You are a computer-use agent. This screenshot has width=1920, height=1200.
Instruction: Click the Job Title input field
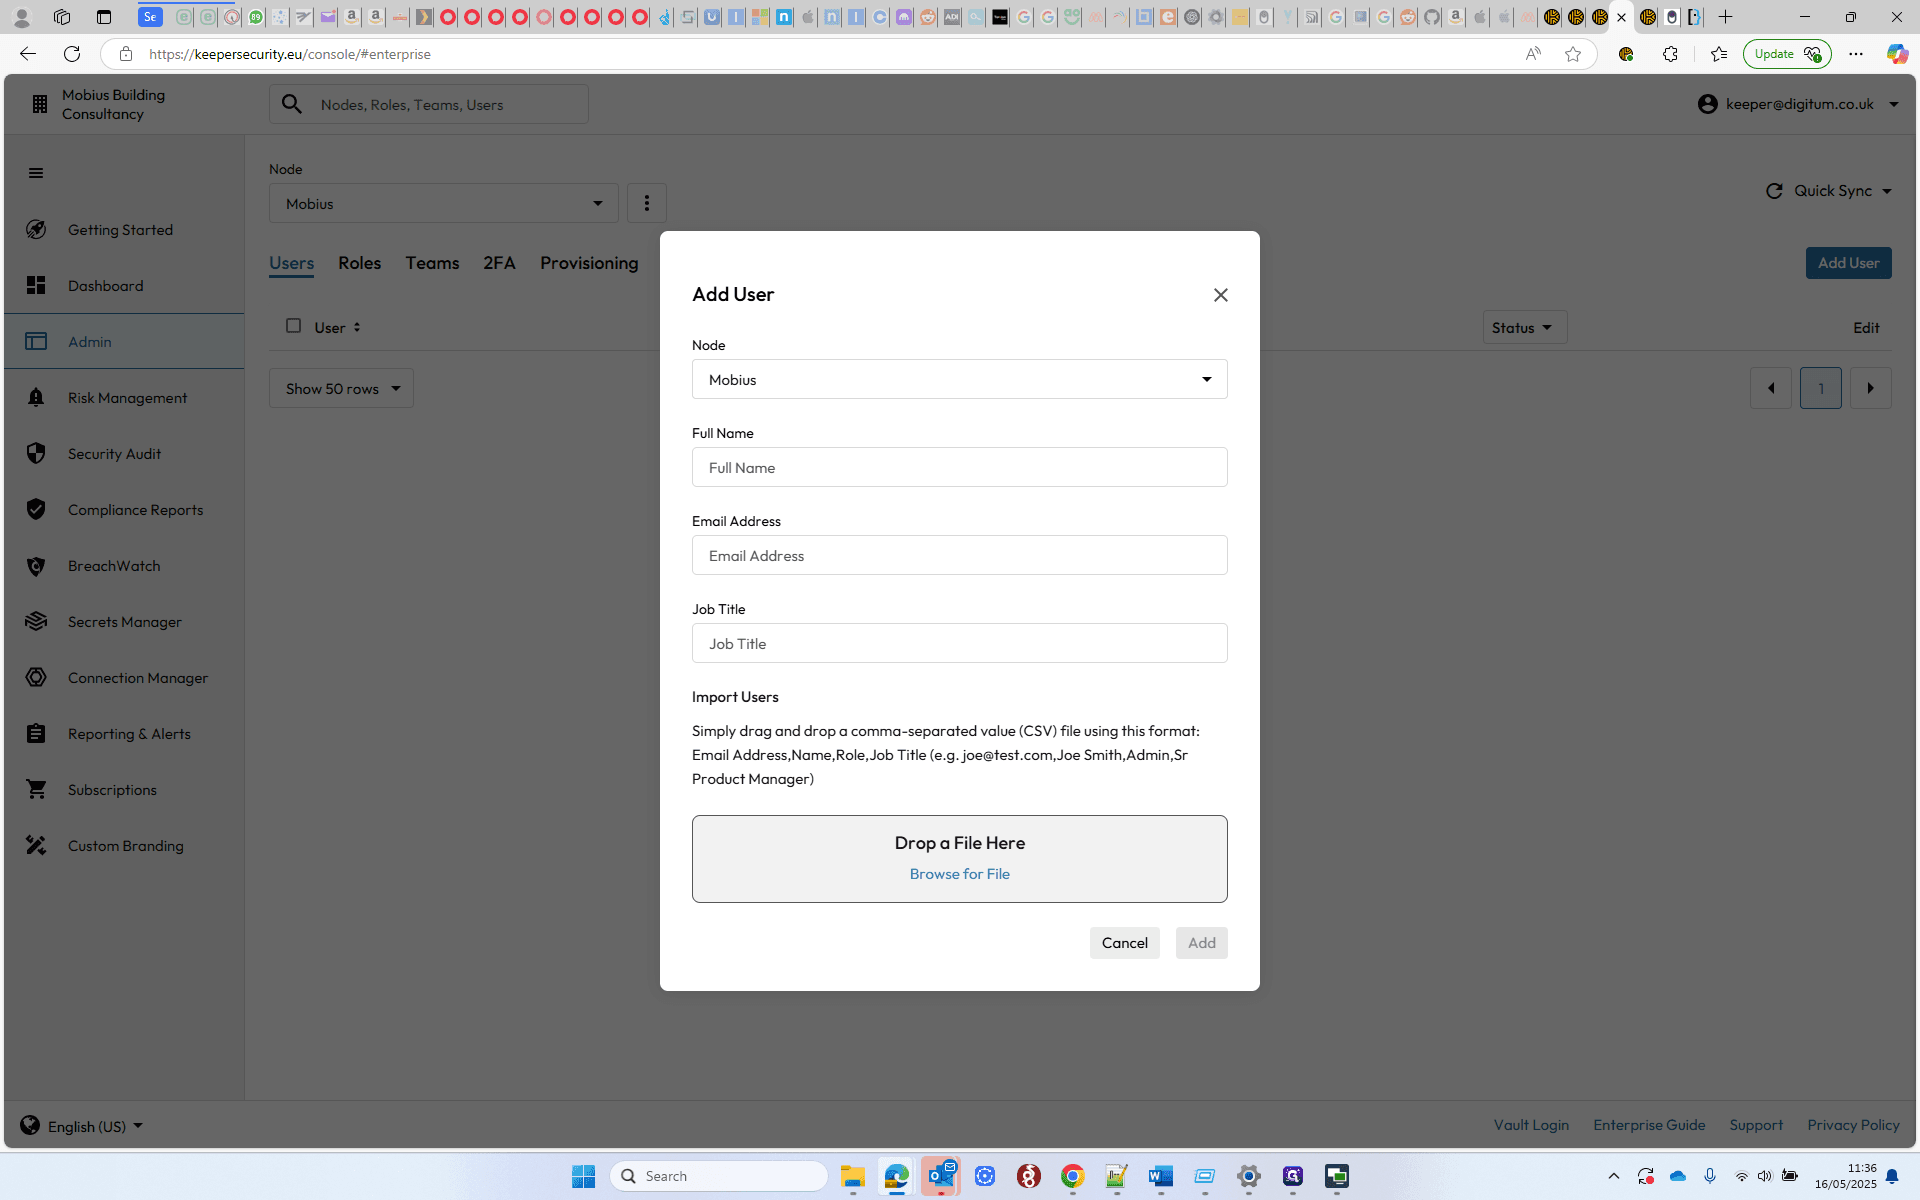[959, 643]
